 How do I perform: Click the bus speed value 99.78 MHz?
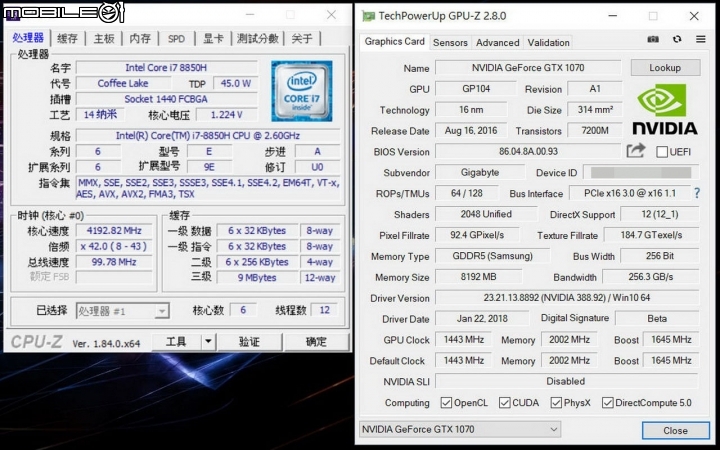pyautogui.click(x=114, y=262)
